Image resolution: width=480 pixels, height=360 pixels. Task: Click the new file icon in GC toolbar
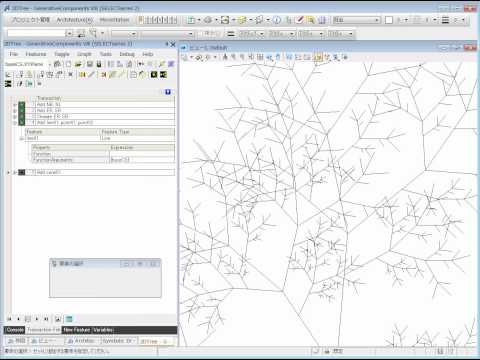(x=69, y=64)
